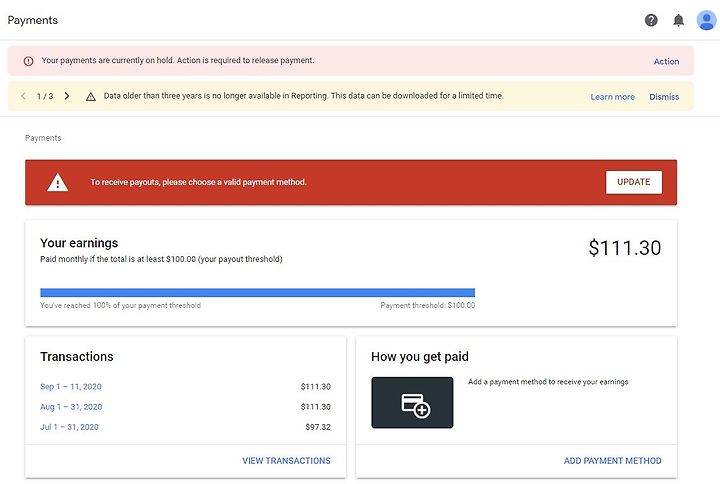720x484 pixels.
Task: Open the help question mark icon
Action: point(651,20)
